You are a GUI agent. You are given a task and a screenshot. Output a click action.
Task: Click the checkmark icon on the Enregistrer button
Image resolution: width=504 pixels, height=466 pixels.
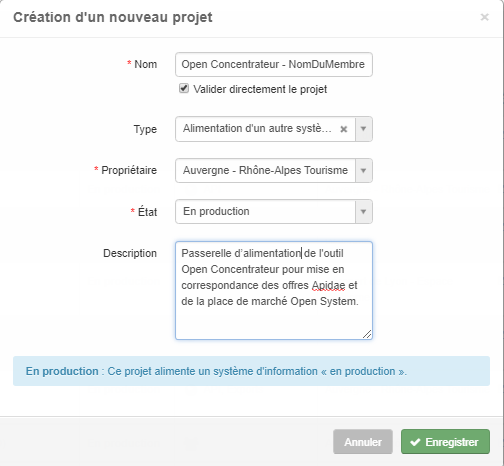click(415, 442)
